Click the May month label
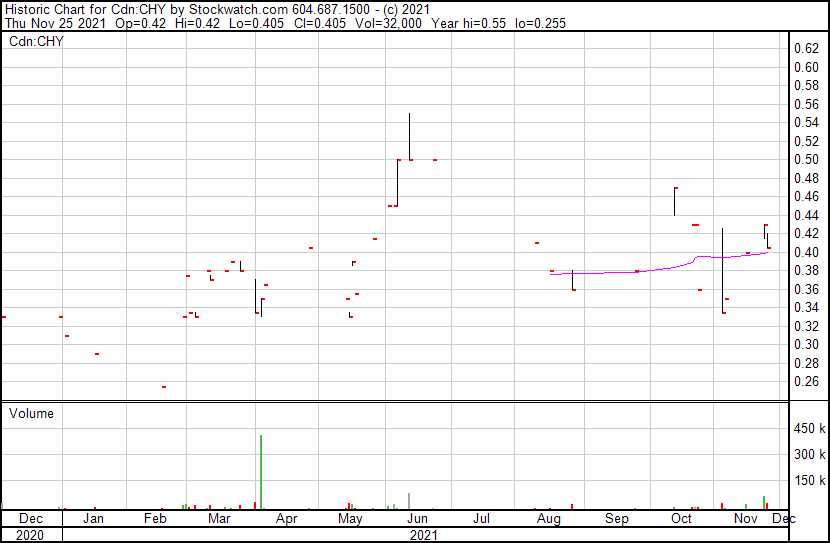 [350, 518]
